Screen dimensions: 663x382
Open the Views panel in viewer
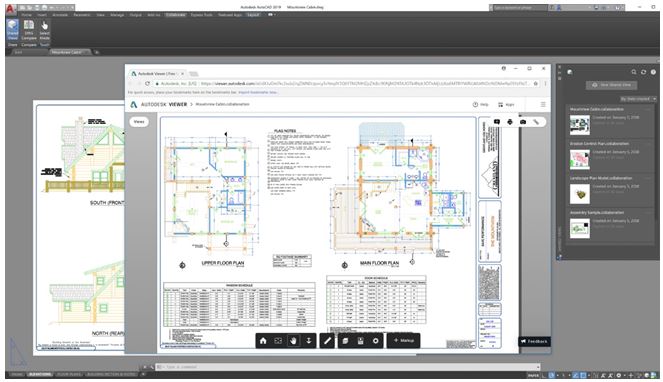[x=139, y=122]
